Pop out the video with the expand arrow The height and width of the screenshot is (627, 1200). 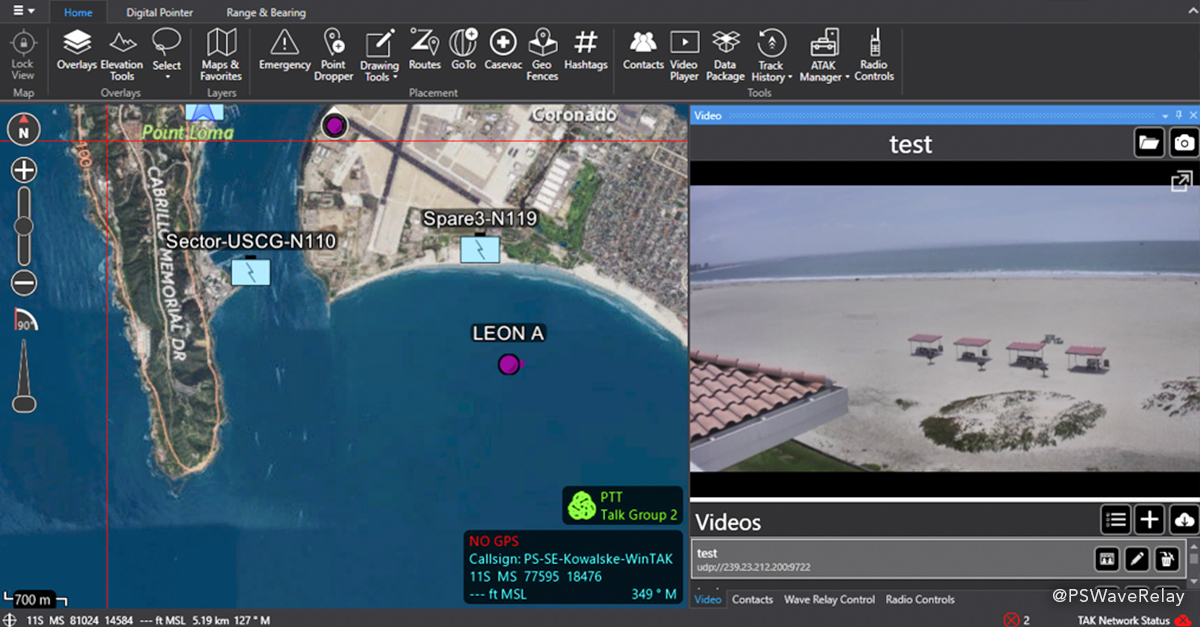(x=1181, y=182)
